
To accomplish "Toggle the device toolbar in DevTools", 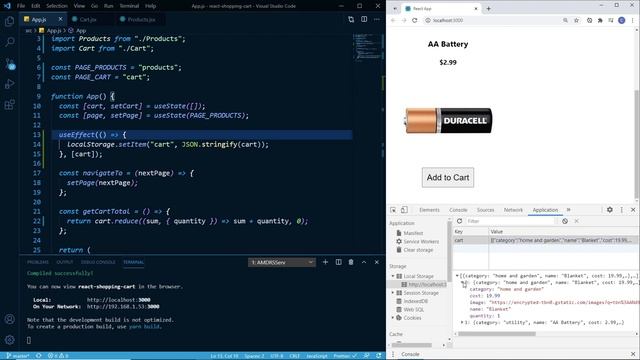I will click(x=404, y=210).
